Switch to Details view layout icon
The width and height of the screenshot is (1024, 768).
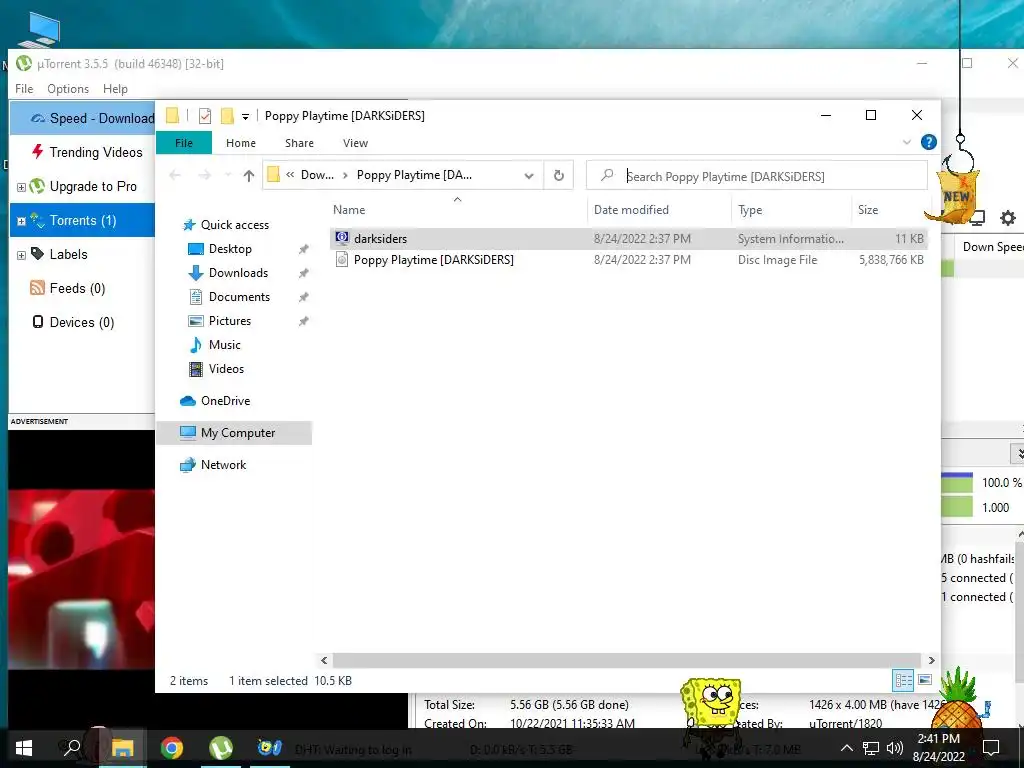point(903,680)
